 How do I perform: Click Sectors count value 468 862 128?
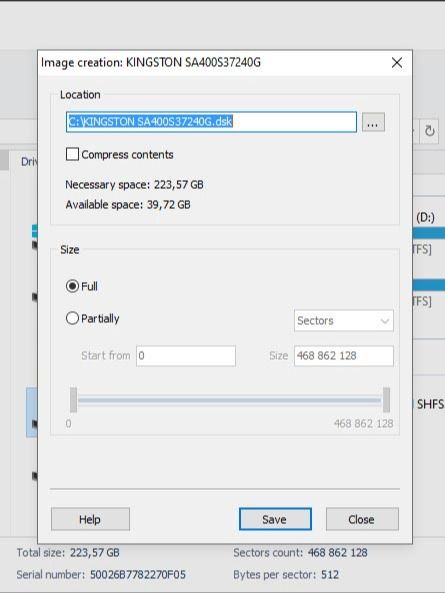click(337, 553)
